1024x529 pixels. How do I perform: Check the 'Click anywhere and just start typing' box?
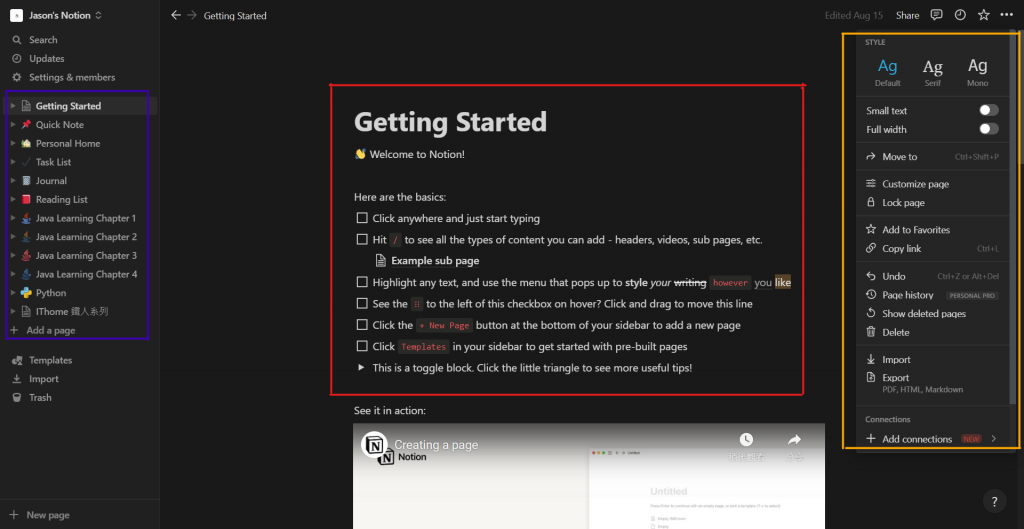[x=362, y=217]
